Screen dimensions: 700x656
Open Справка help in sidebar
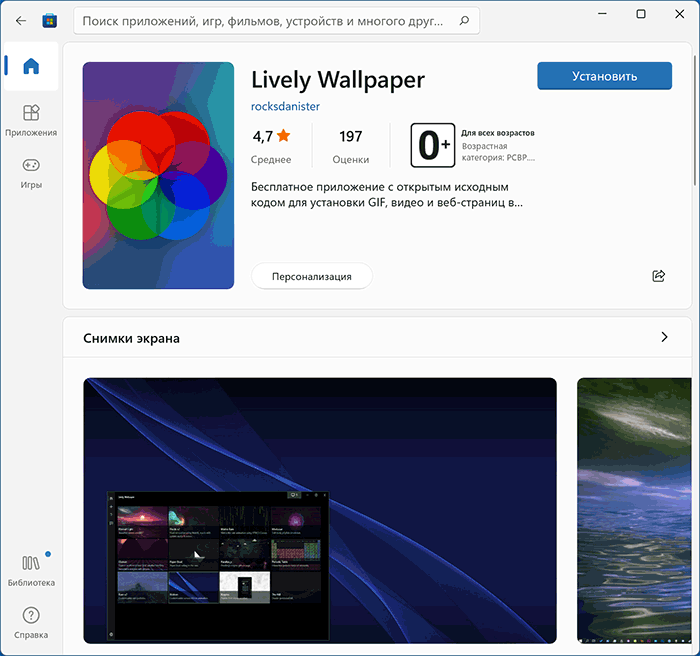pos(31,623)
